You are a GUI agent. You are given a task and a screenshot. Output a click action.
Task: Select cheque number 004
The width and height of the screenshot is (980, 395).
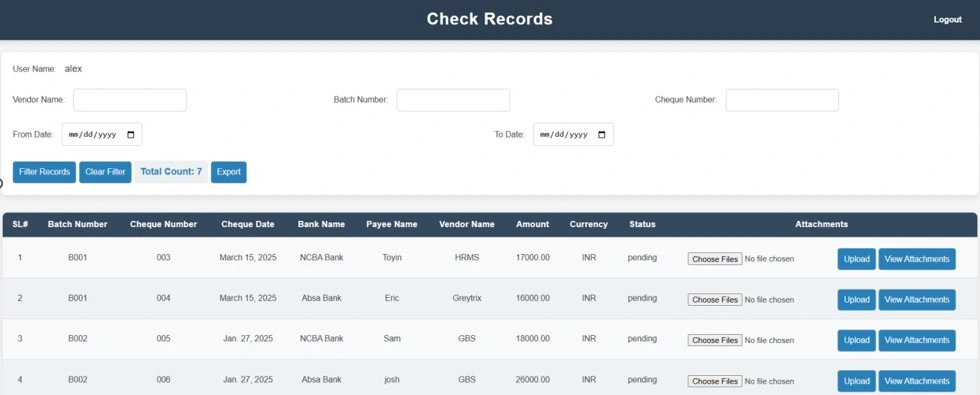[163, 298]
